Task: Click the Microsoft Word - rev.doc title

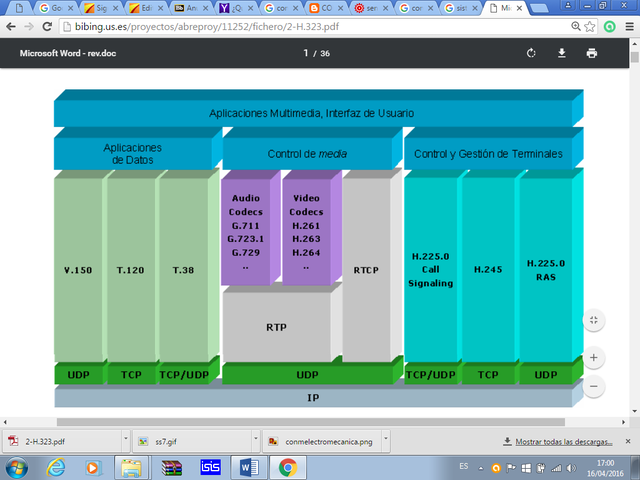Action: [x=68, y=53]
